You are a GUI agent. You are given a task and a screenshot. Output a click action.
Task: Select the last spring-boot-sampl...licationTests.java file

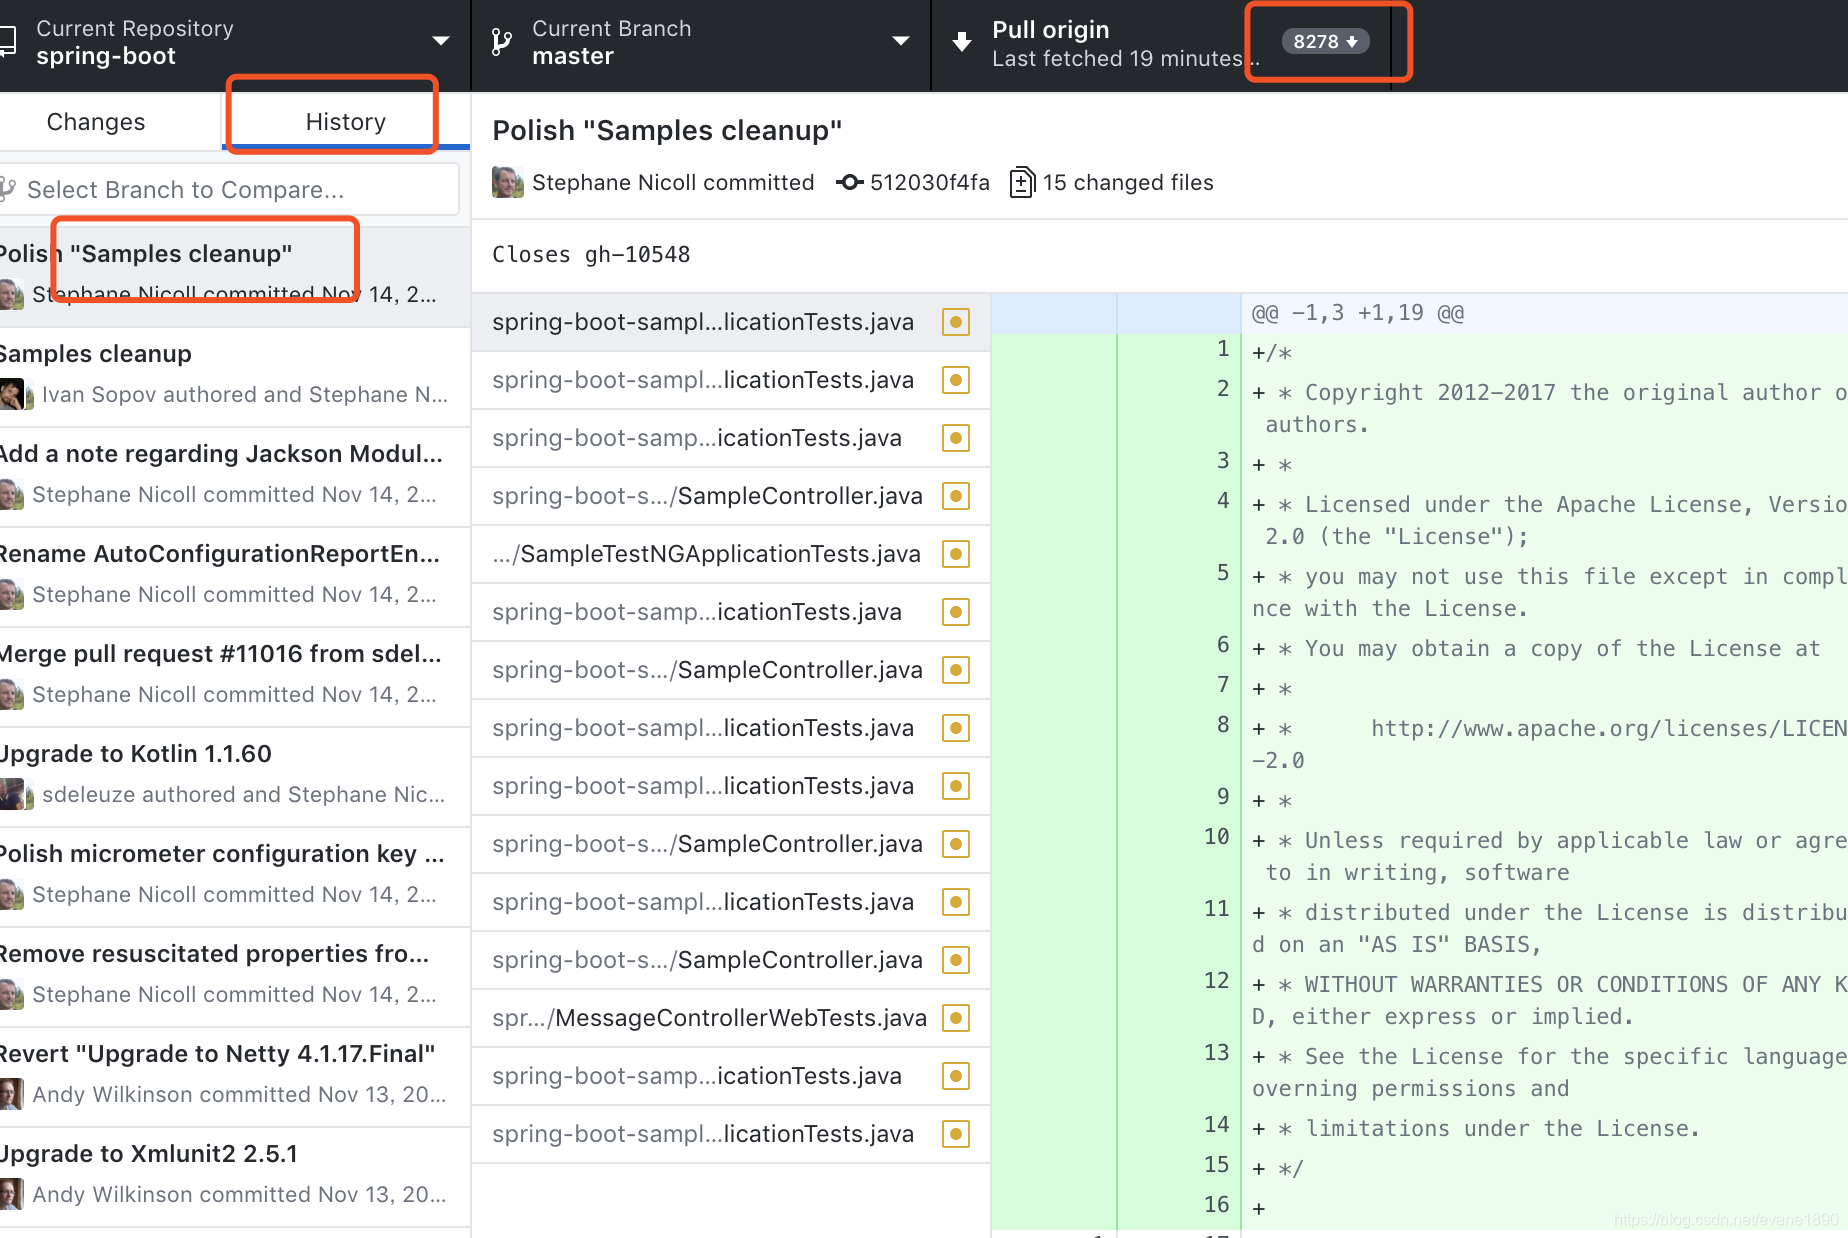(x=731, y=1134)
